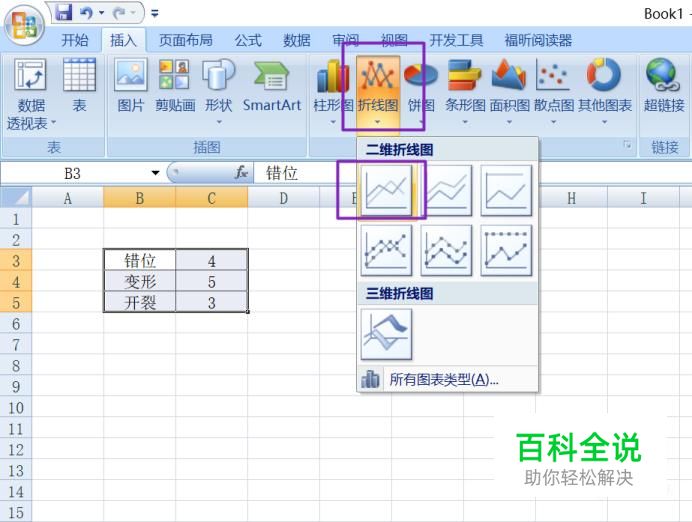
Task: Open chart group dialog launcher
Action: click(x=627, y=144)
